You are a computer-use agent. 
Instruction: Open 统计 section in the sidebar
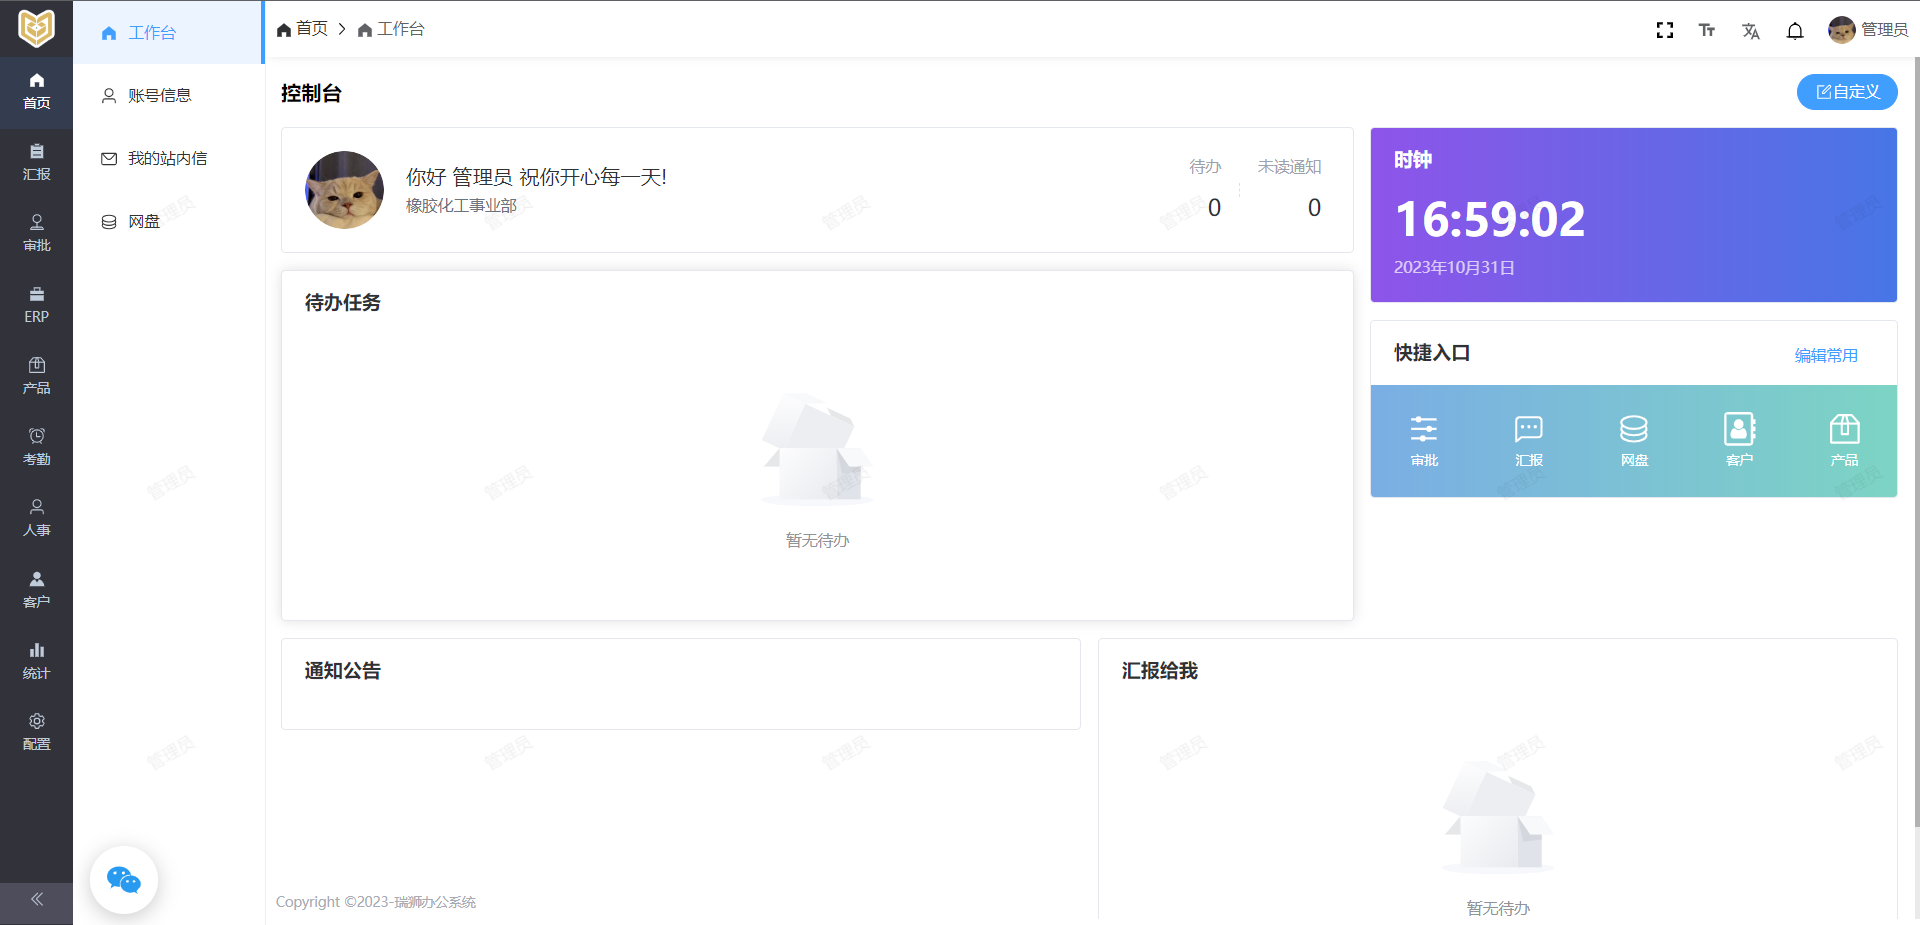(x=36, y=661)
